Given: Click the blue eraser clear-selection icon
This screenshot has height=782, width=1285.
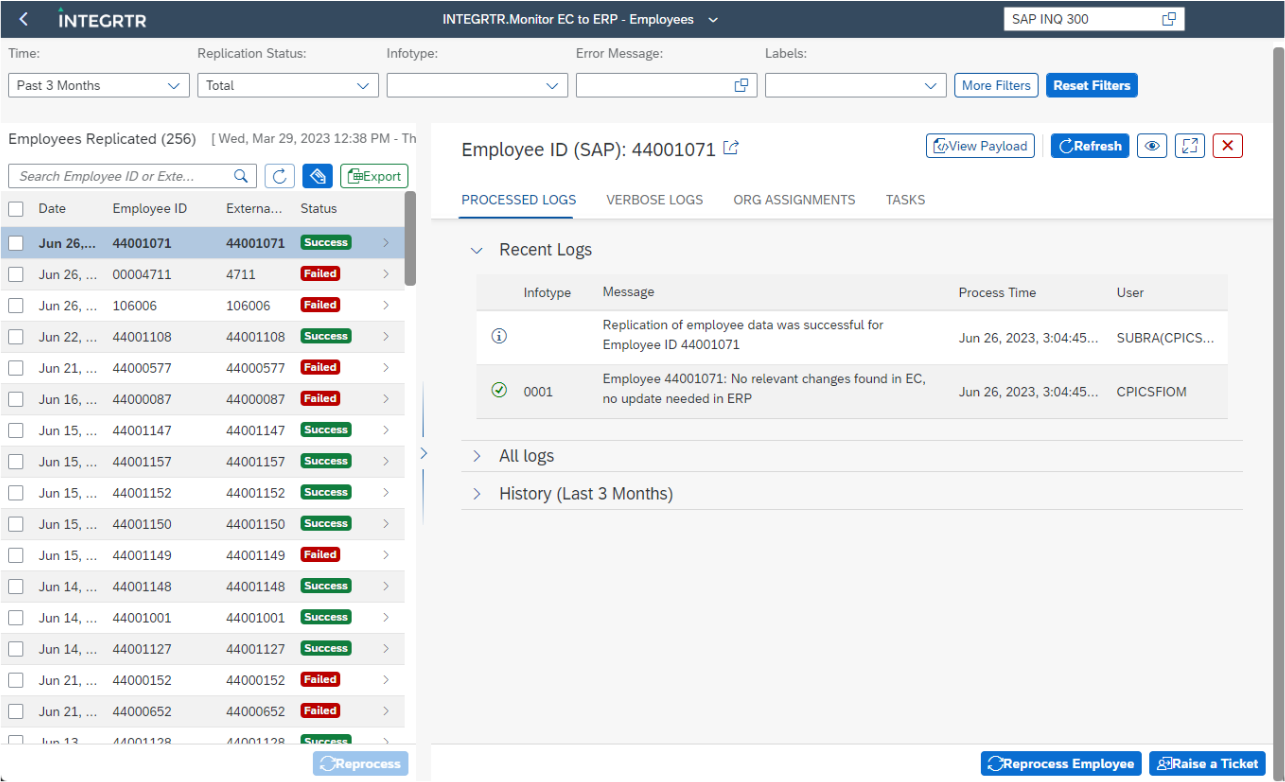Looking at the screenshot, I should pyautogui.click(x=317, y=176).
